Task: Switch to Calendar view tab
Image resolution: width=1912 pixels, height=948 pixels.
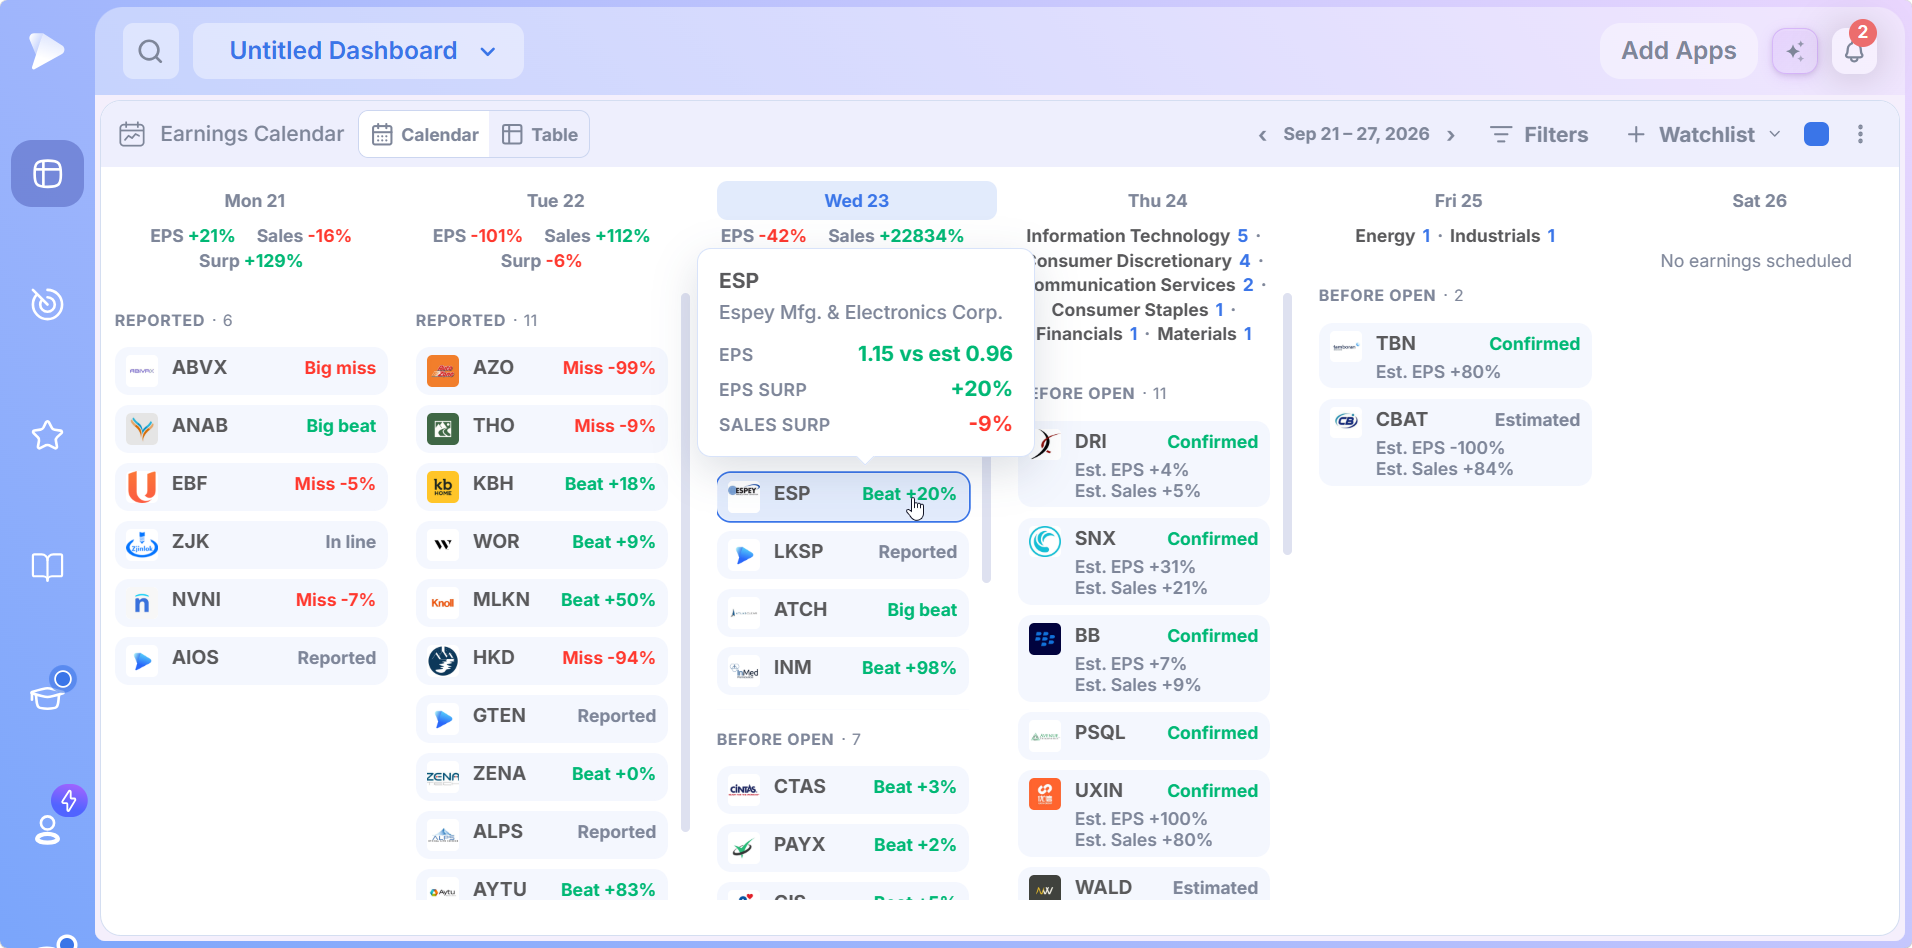Action: click(425, 134)
